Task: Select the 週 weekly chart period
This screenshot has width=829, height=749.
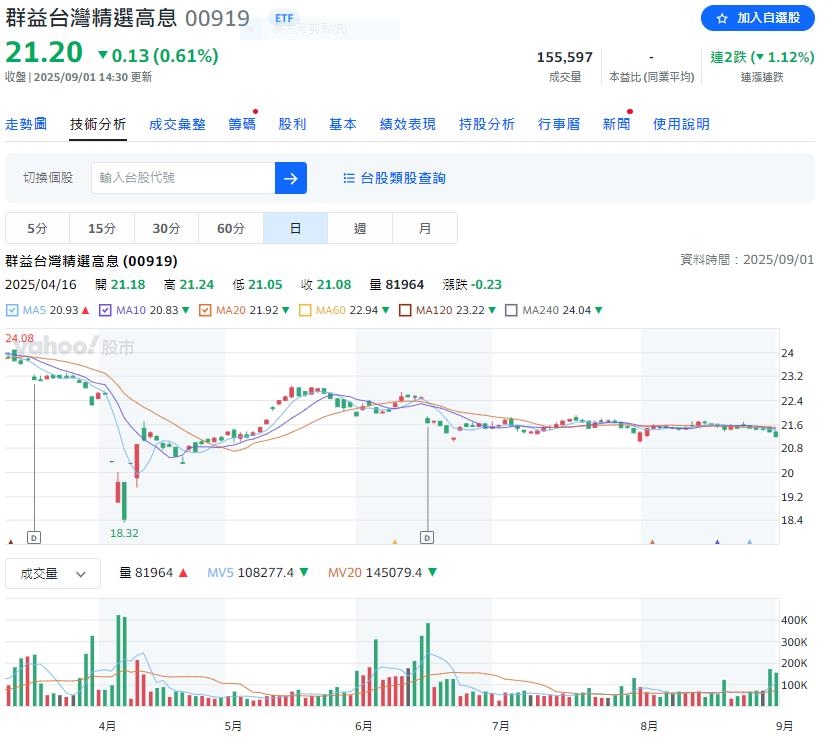Action: [x=360, y=228]
